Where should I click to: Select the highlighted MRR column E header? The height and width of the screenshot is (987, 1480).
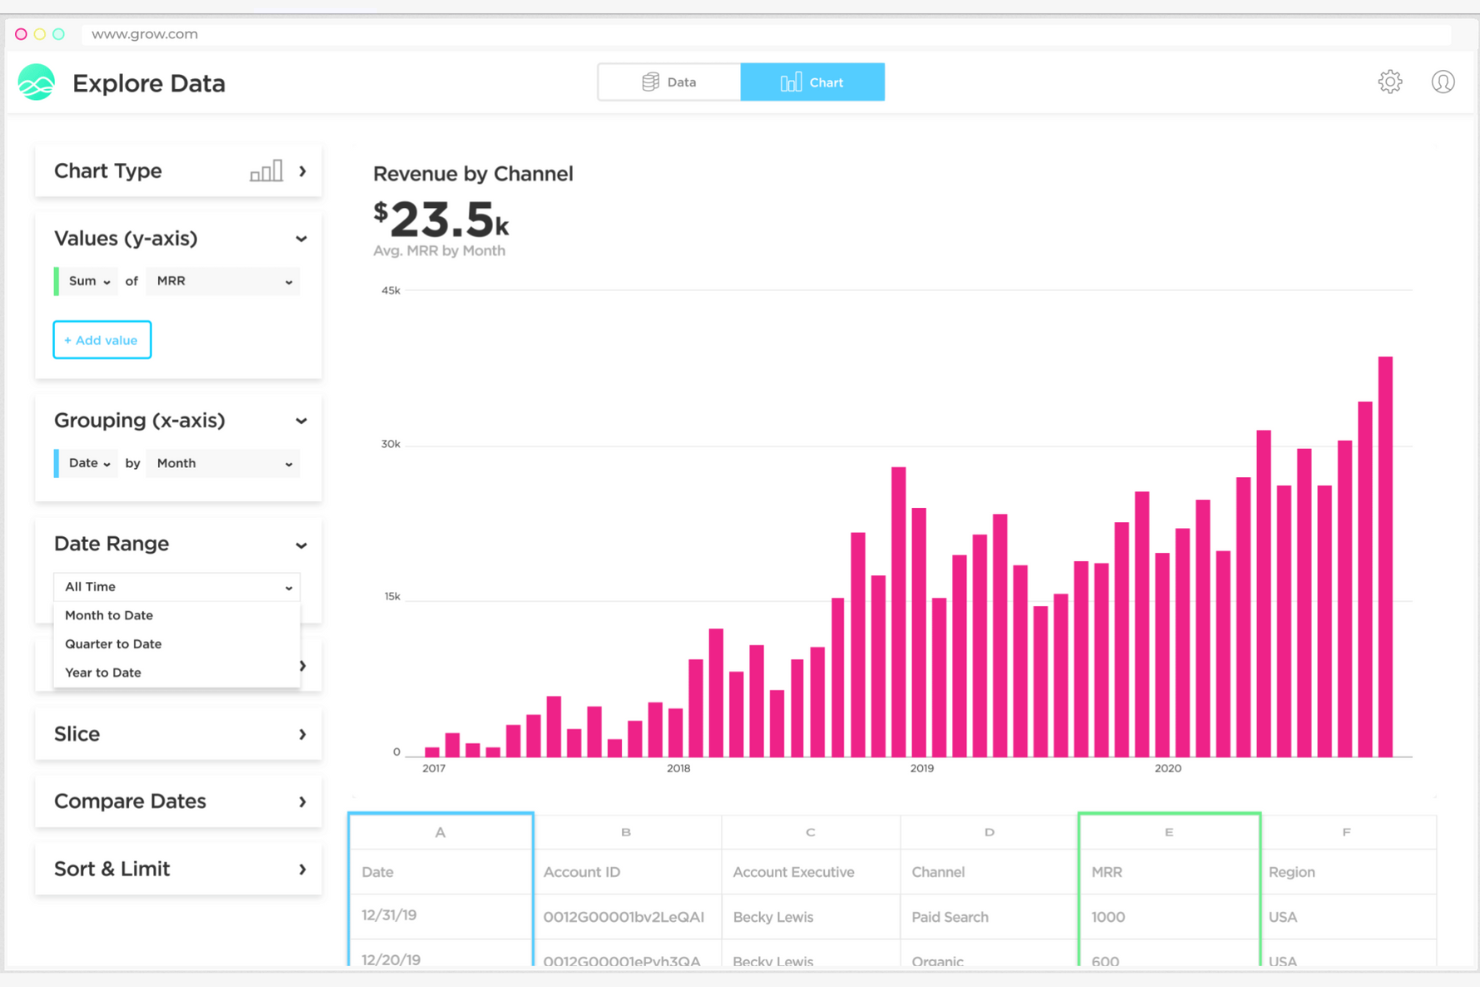coord(1168,831)
